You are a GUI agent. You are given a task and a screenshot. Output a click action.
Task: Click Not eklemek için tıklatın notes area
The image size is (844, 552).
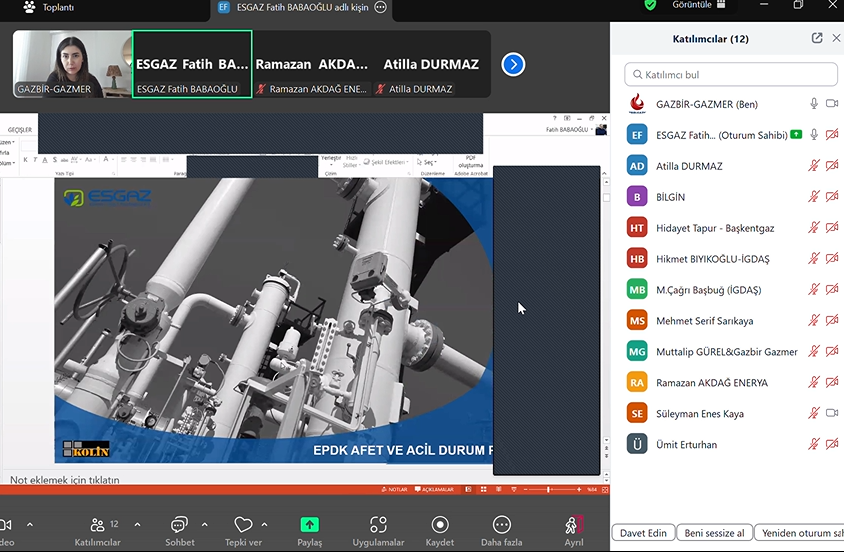coord(65,479)
